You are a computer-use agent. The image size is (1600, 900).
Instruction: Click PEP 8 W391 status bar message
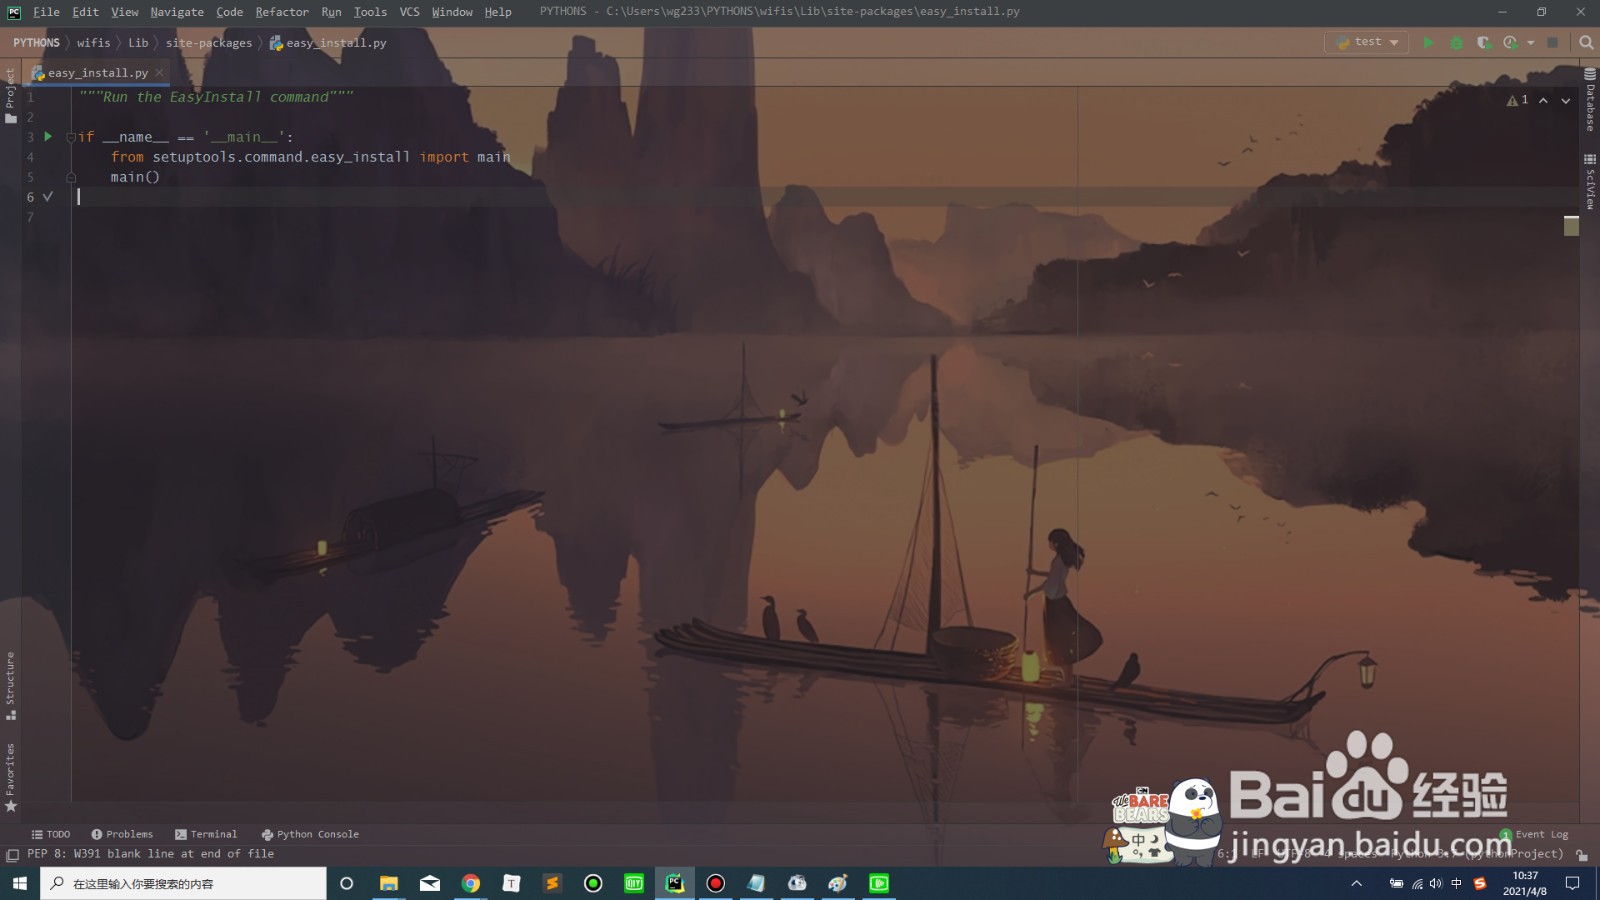[x=150, y=854]
